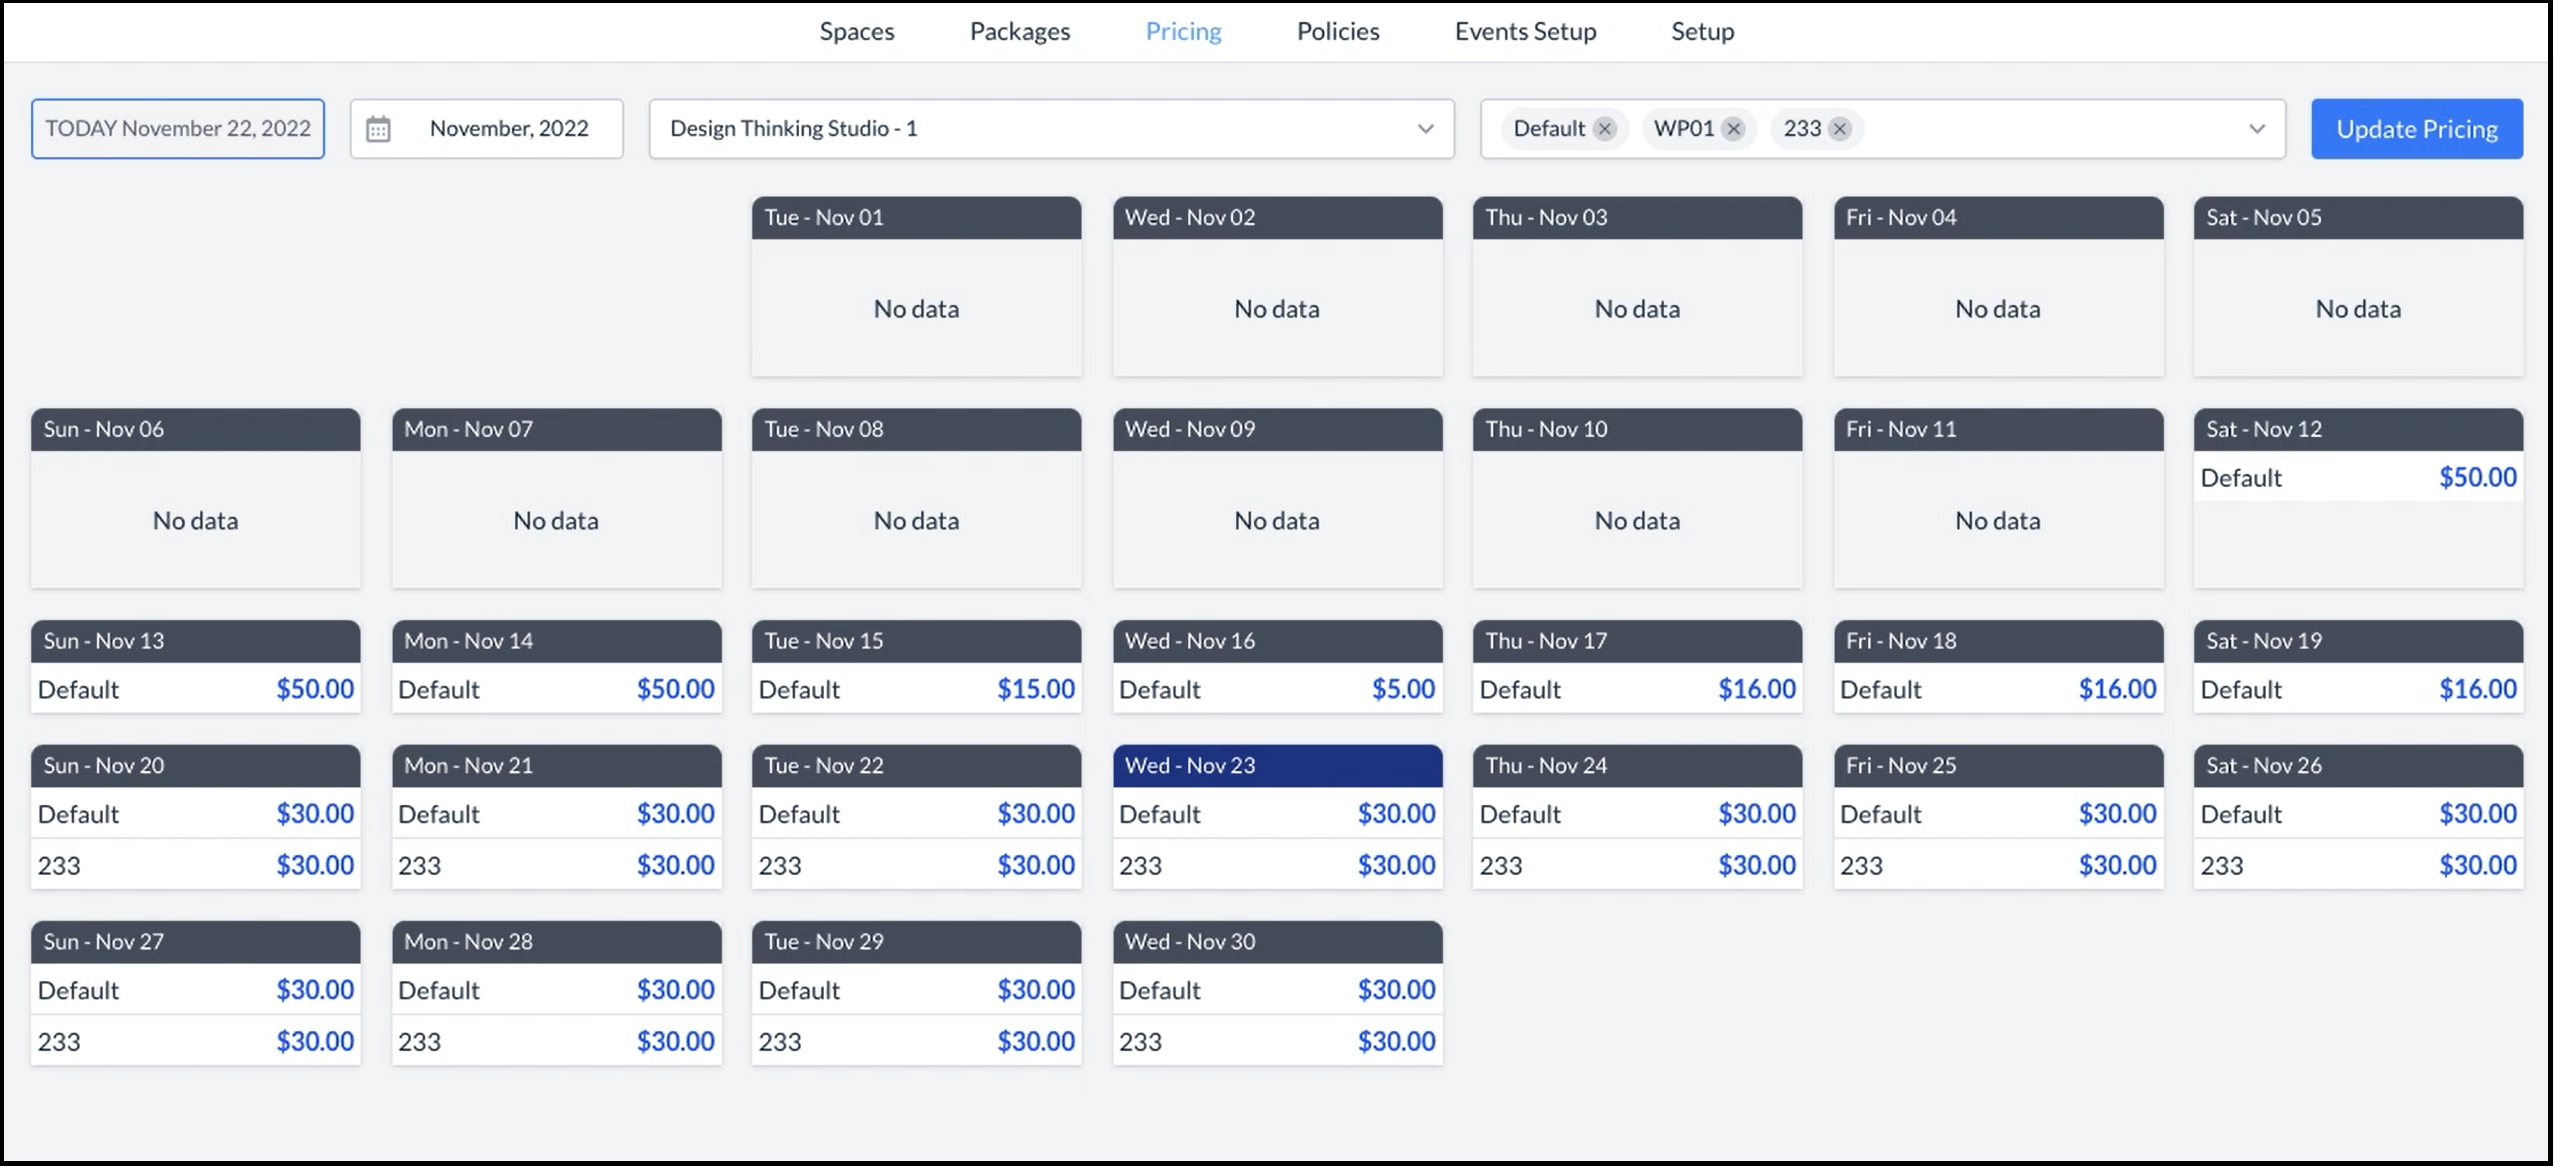Click the TODAY November 22, 2022 button
Image resolution: width=2554 pixels, height=1166 pixels.
(x=178, y=129)
